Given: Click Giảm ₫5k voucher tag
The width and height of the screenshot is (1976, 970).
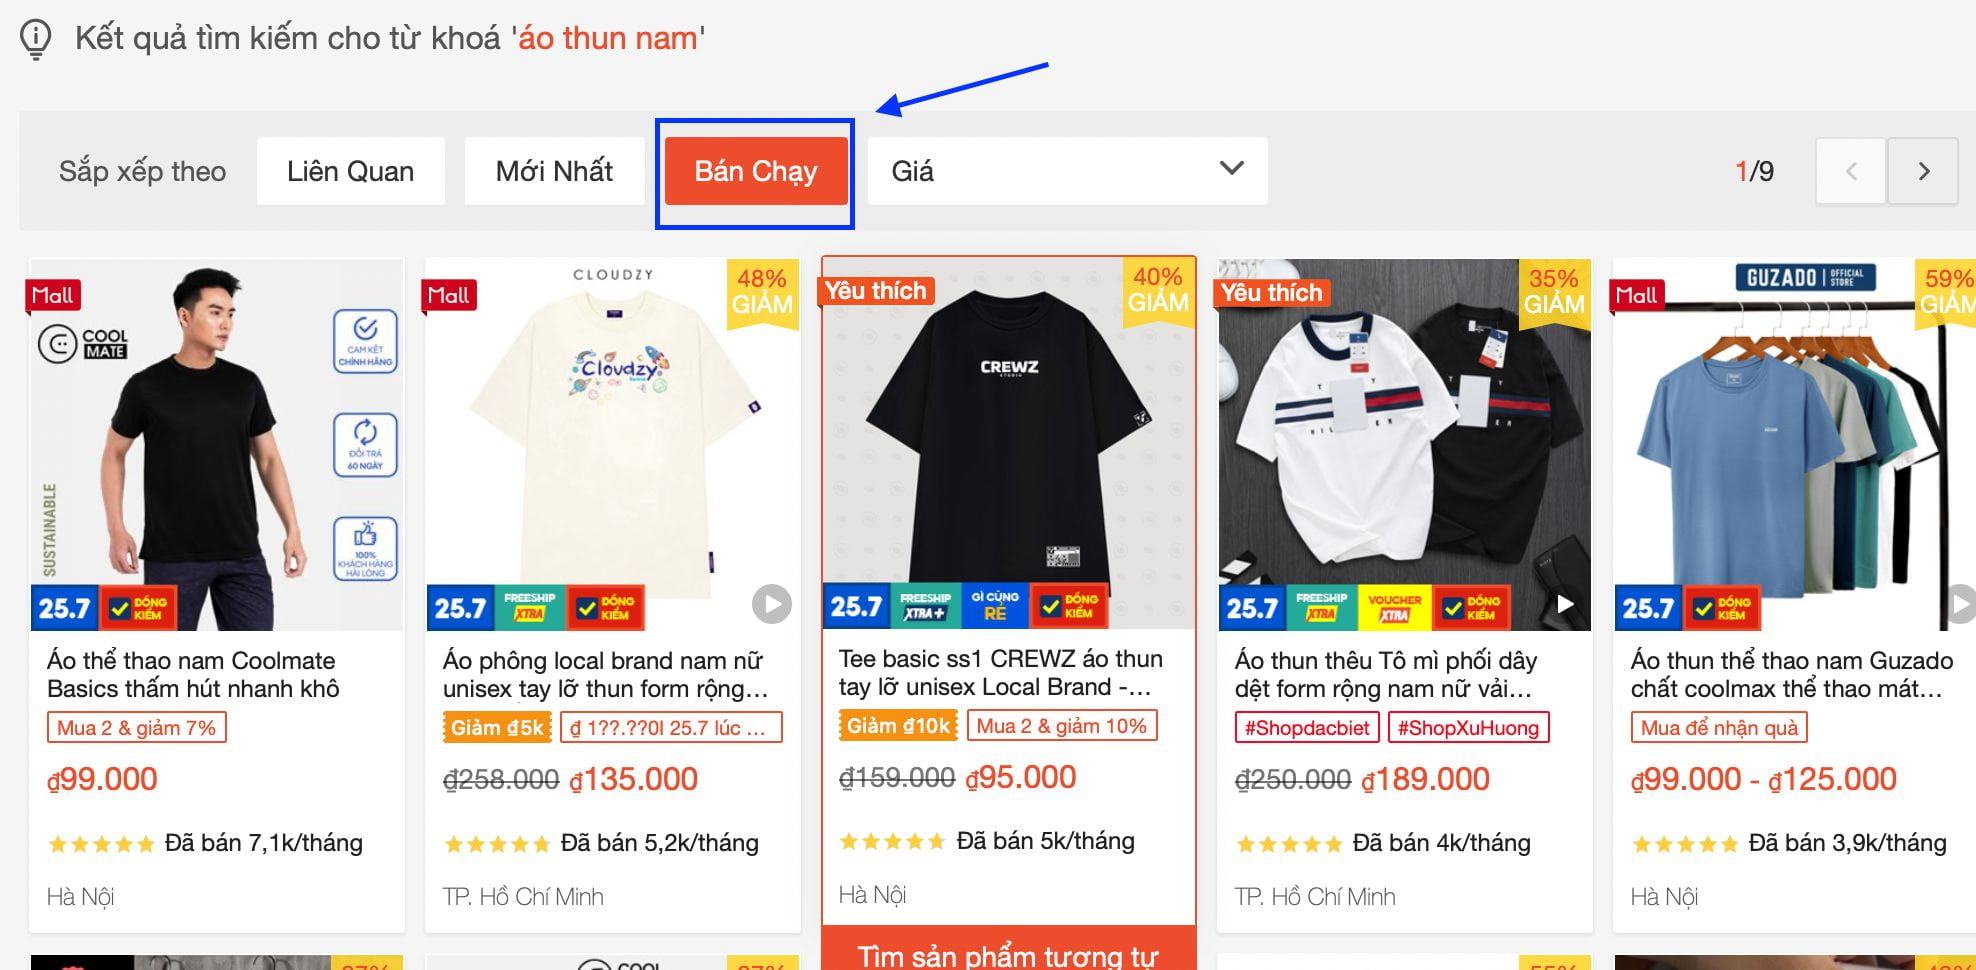Looking at the screenshot, I should click(497, 728).
